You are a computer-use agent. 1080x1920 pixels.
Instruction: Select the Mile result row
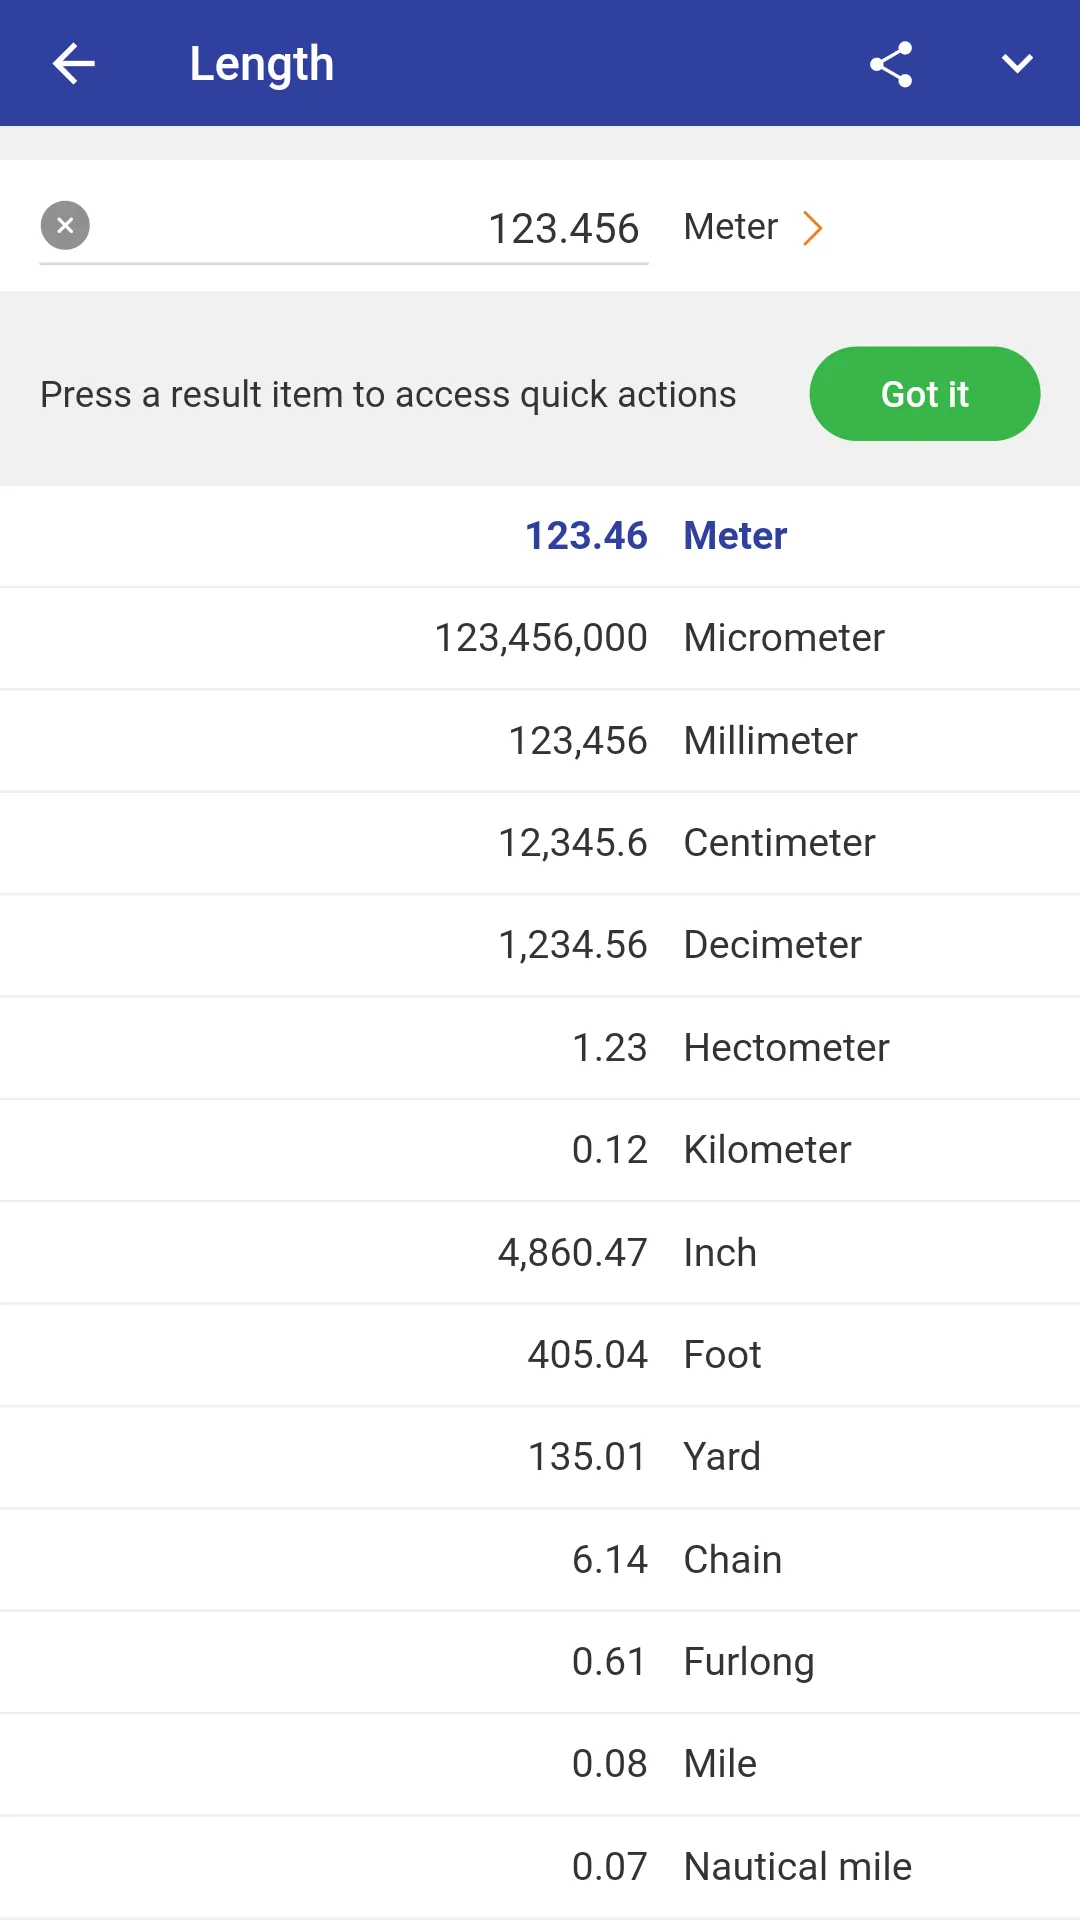[540, 1764]
